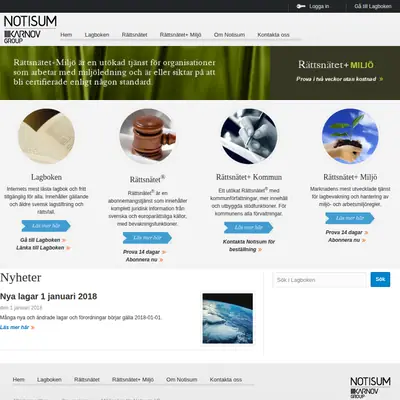Click the Rättsnätet card heading
The image size is (400, 400).
coord(147,179)
